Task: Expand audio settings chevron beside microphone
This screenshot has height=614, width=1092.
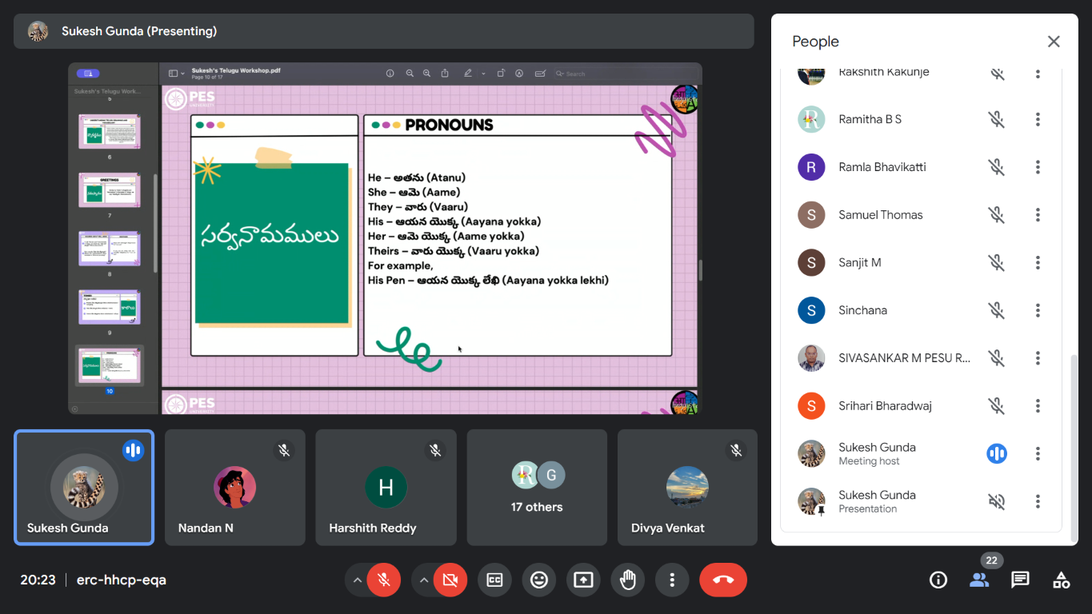Action: coord(357,580)
